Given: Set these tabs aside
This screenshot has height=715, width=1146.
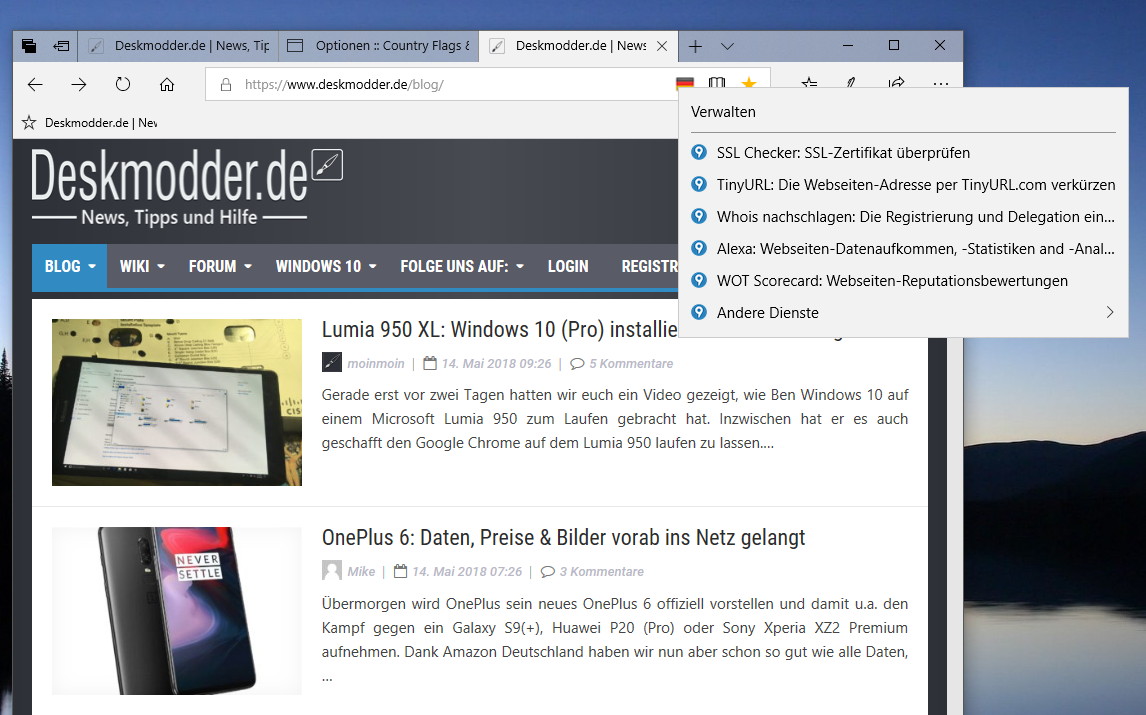Looking at the screenshot, I should [61, 46].
